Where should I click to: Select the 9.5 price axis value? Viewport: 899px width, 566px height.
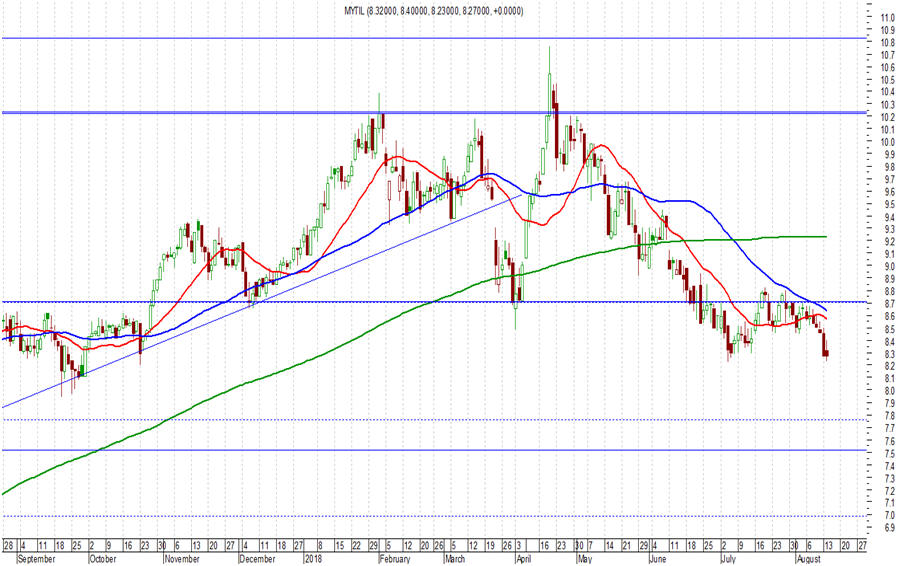click(890, 204)
